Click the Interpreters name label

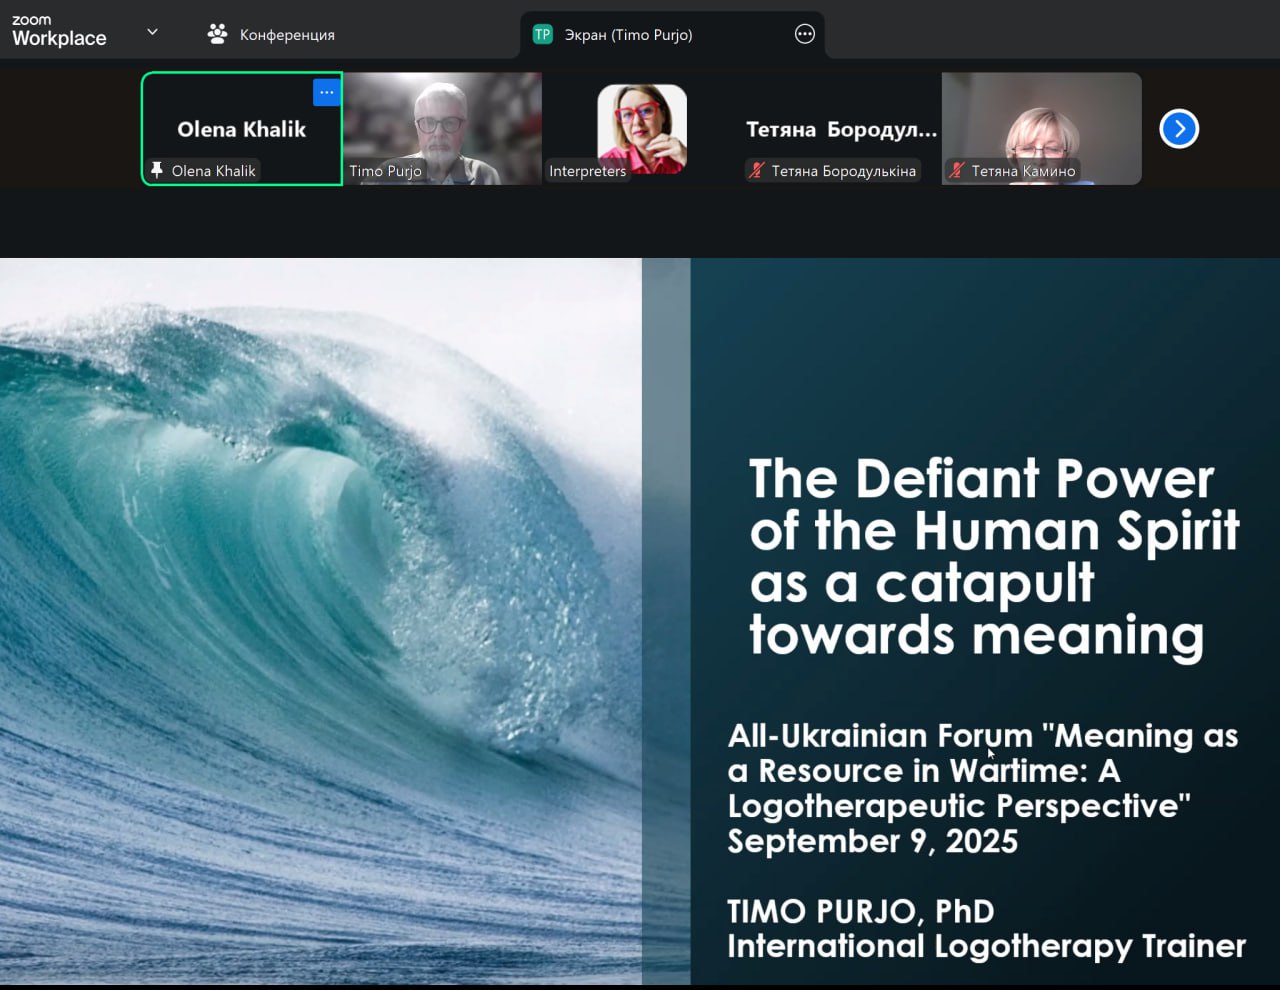(x=587, y=171)
